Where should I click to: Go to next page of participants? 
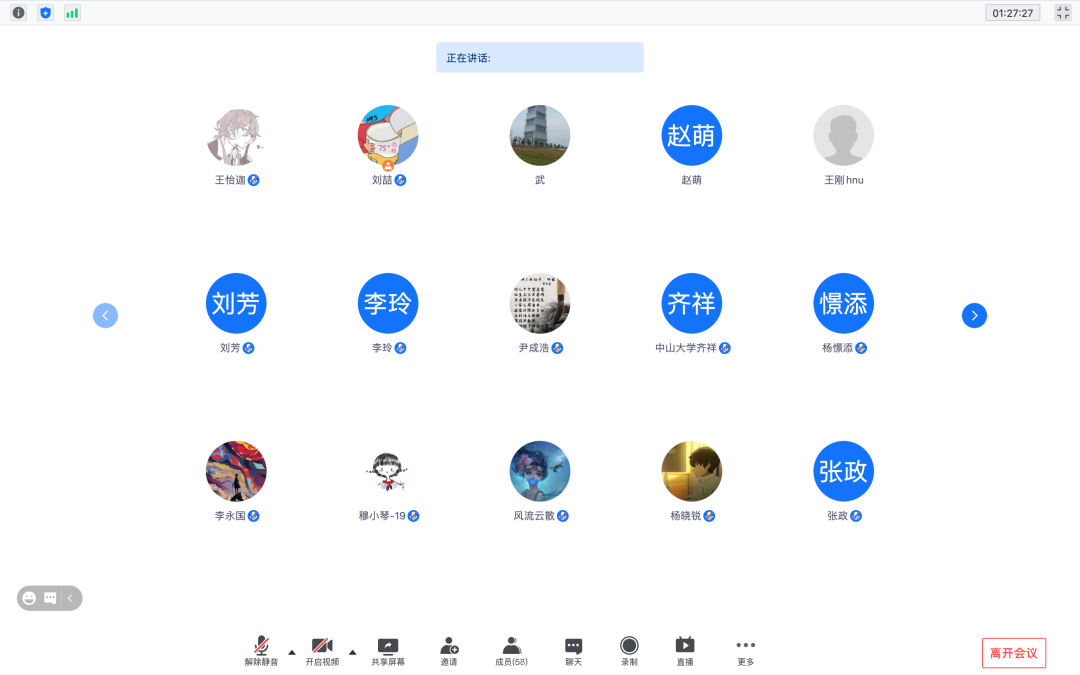[974, 316]
